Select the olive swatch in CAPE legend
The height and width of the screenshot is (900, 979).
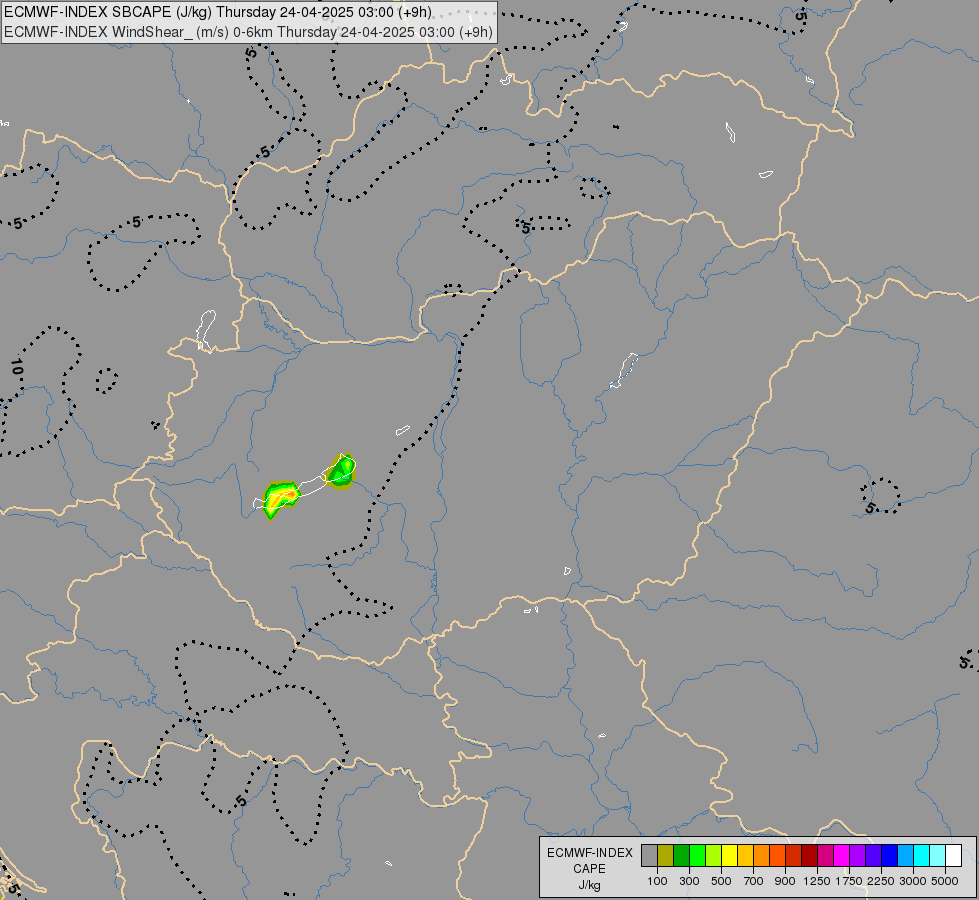666,856
